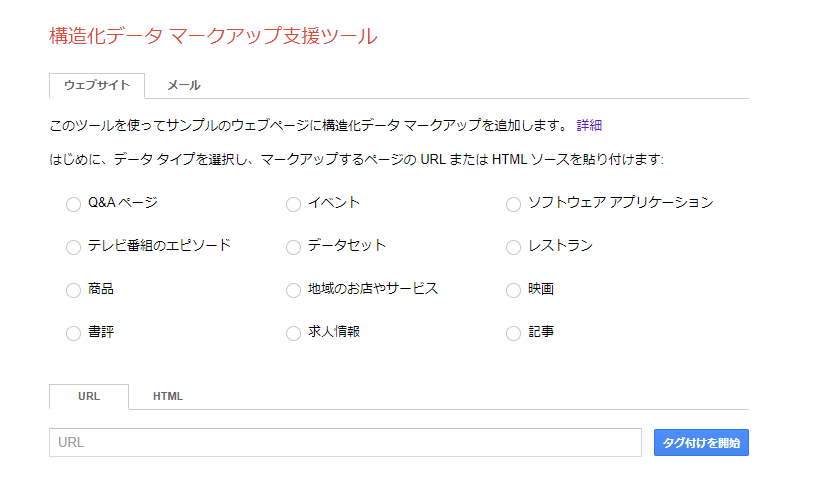Select the Q&Aページ radio button

pyautogui.click(x=73, y=204)
